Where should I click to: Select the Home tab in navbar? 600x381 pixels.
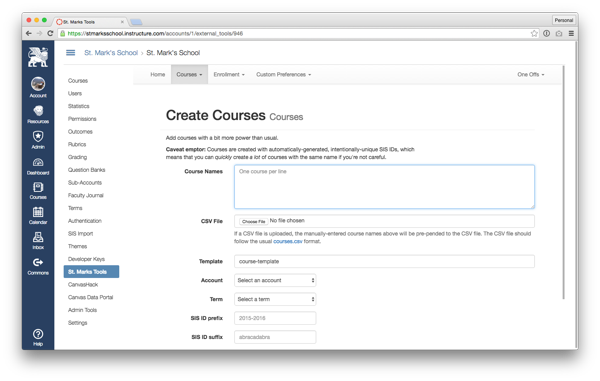pos(158,75)
